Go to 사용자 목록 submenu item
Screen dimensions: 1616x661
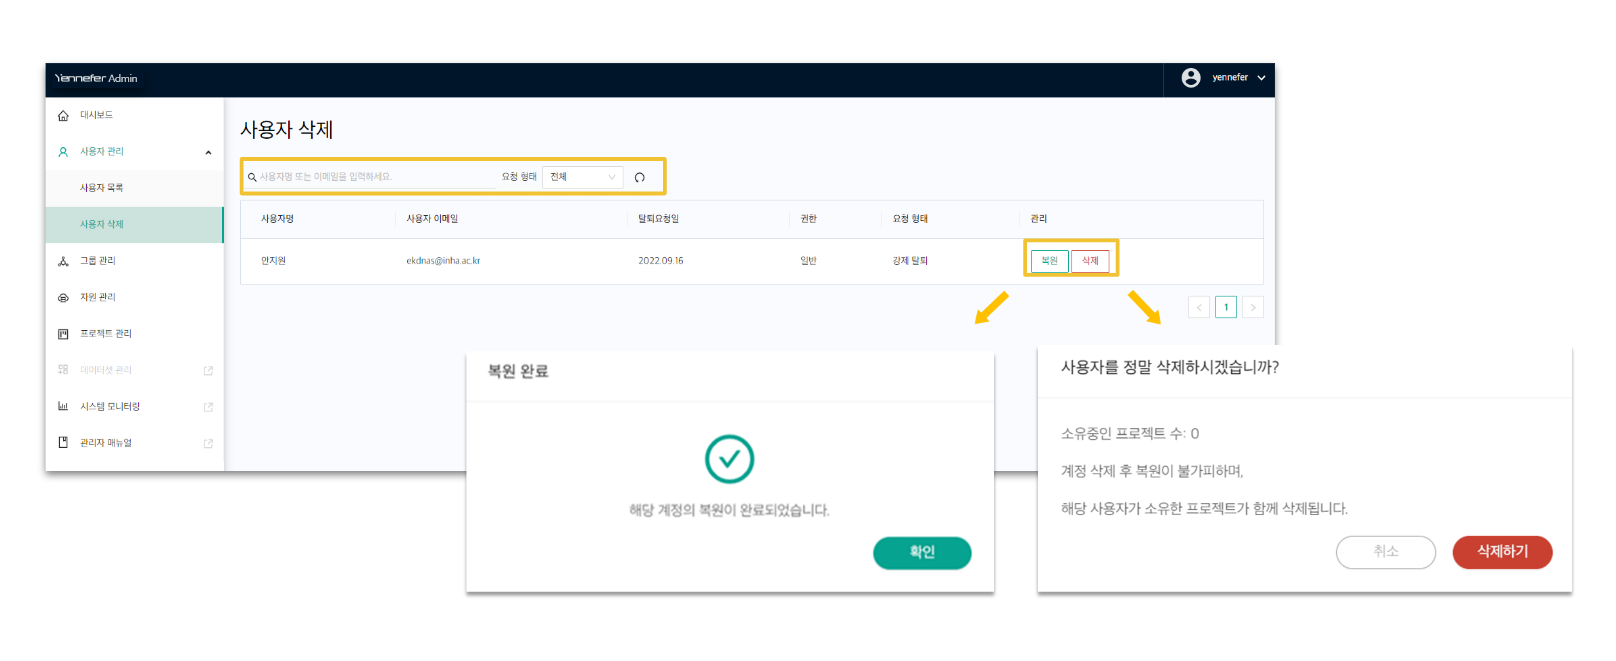tap(102, 188)
